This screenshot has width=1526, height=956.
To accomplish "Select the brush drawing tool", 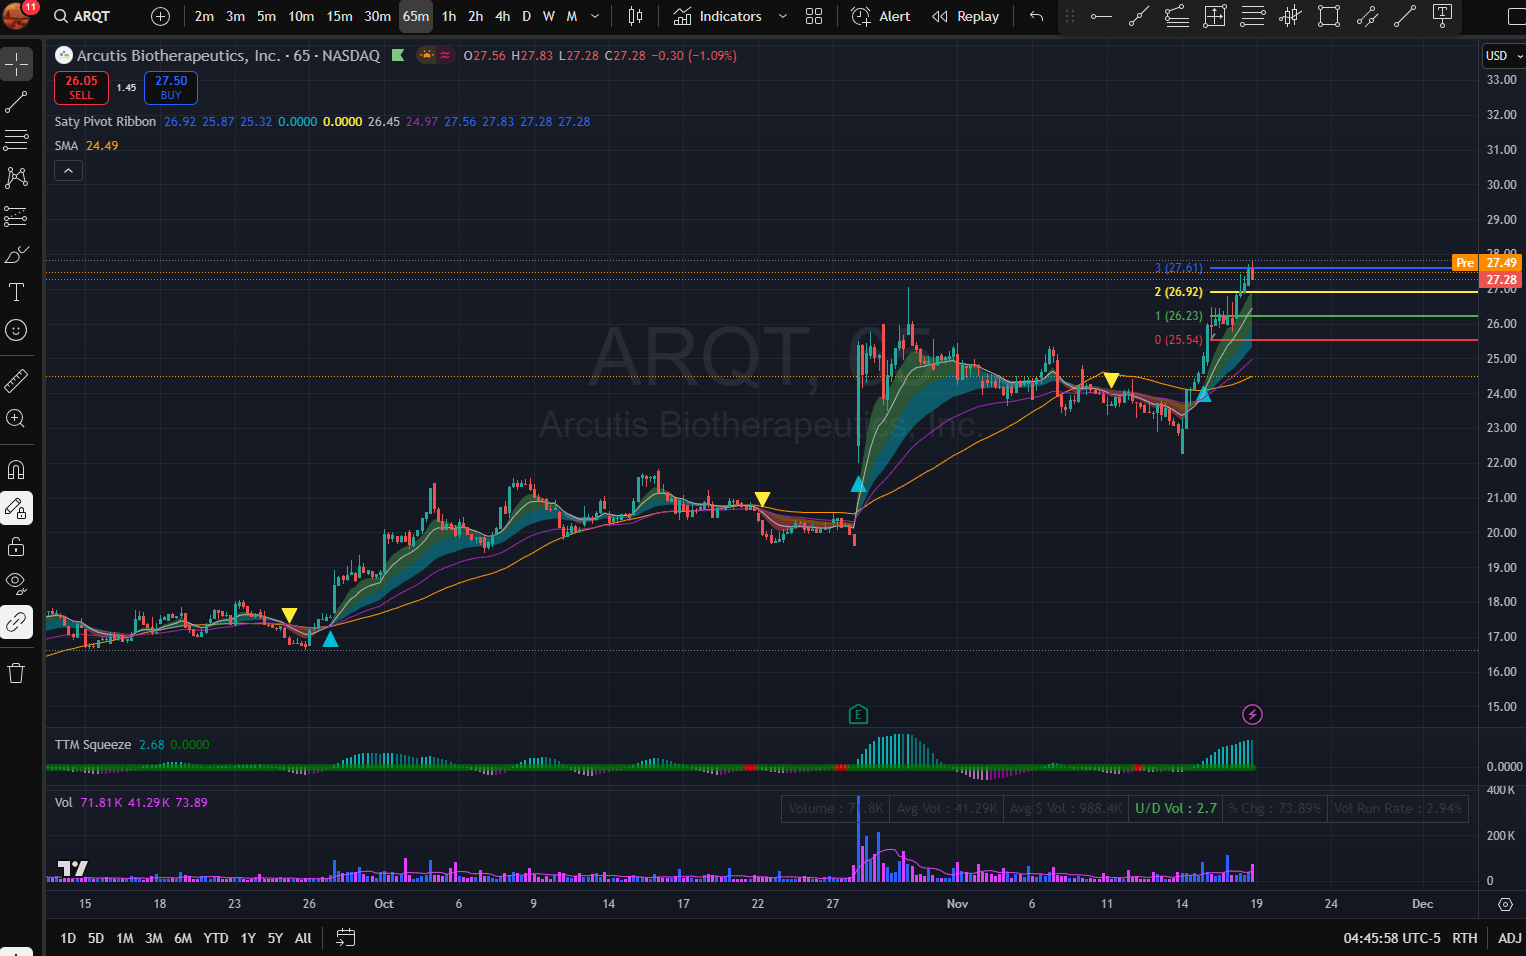I will 17,254.
